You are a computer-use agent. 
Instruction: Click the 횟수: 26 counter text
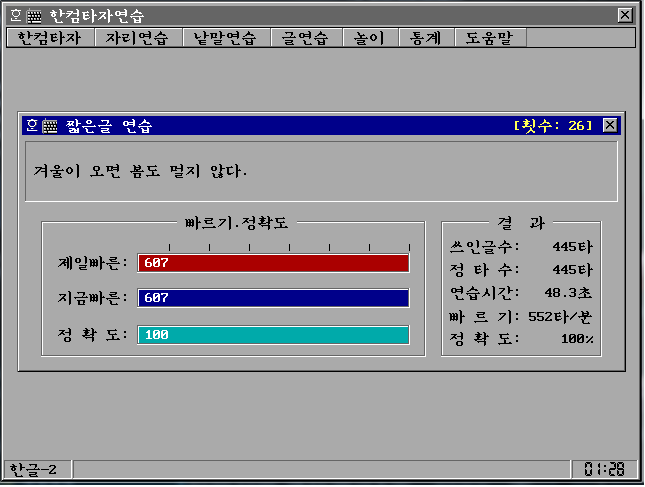coord(553,125)
